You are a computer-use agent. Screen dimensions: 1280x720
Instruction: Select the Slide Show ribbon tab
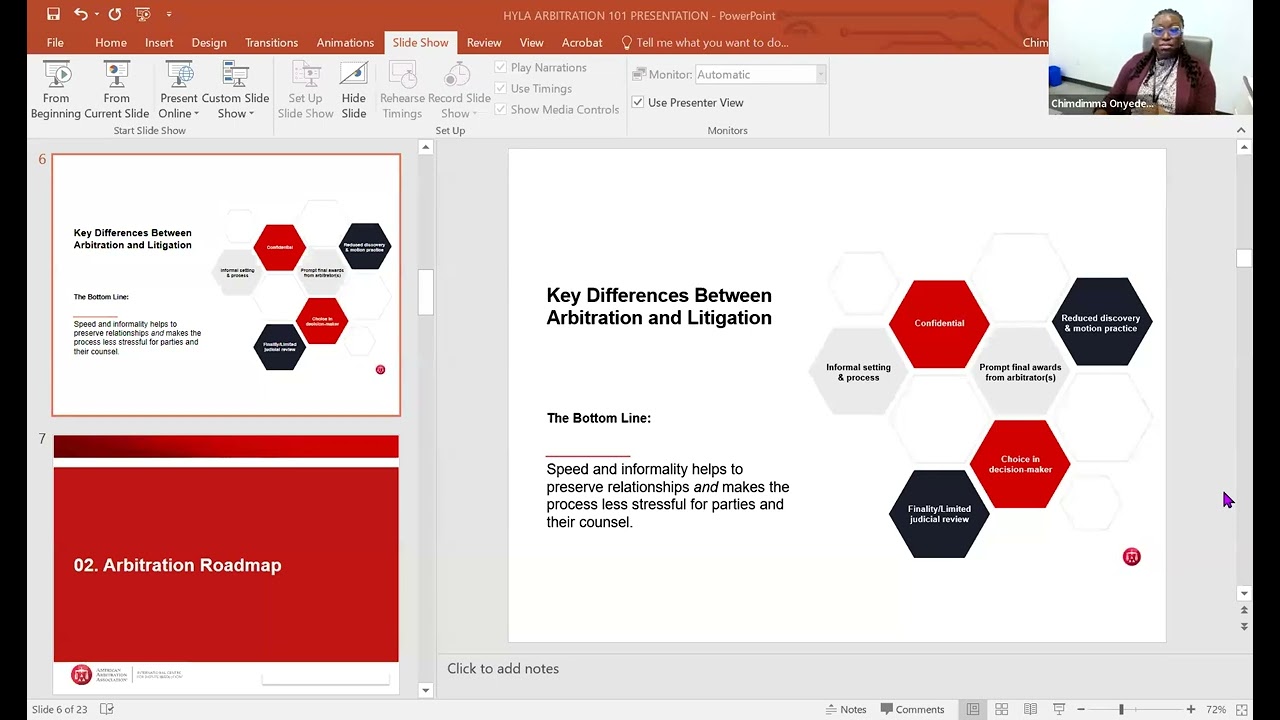click(x=420, y=42)
